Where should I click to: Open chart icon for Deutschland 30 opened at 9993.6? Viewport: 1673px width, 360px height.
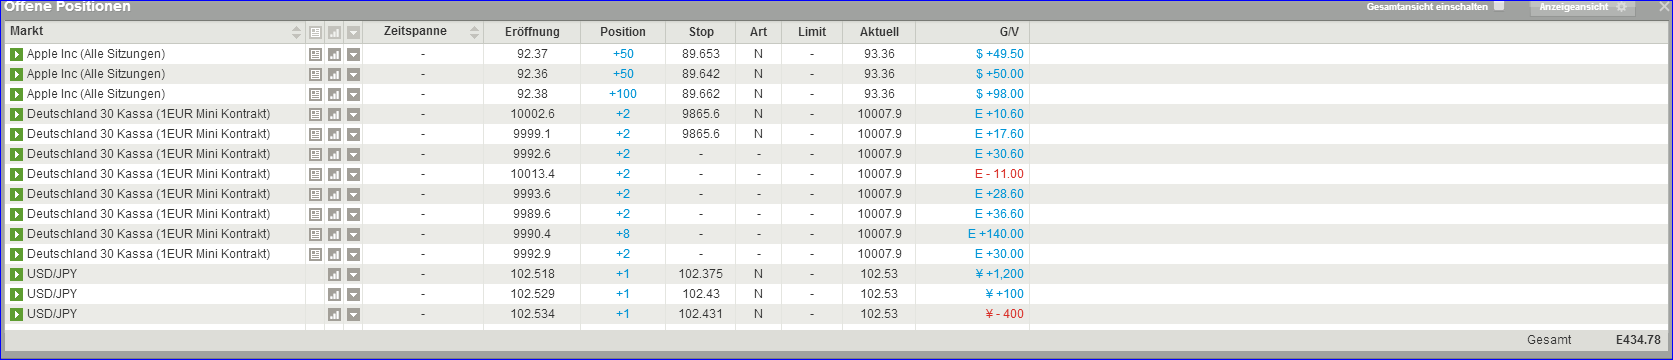point(334,194)
